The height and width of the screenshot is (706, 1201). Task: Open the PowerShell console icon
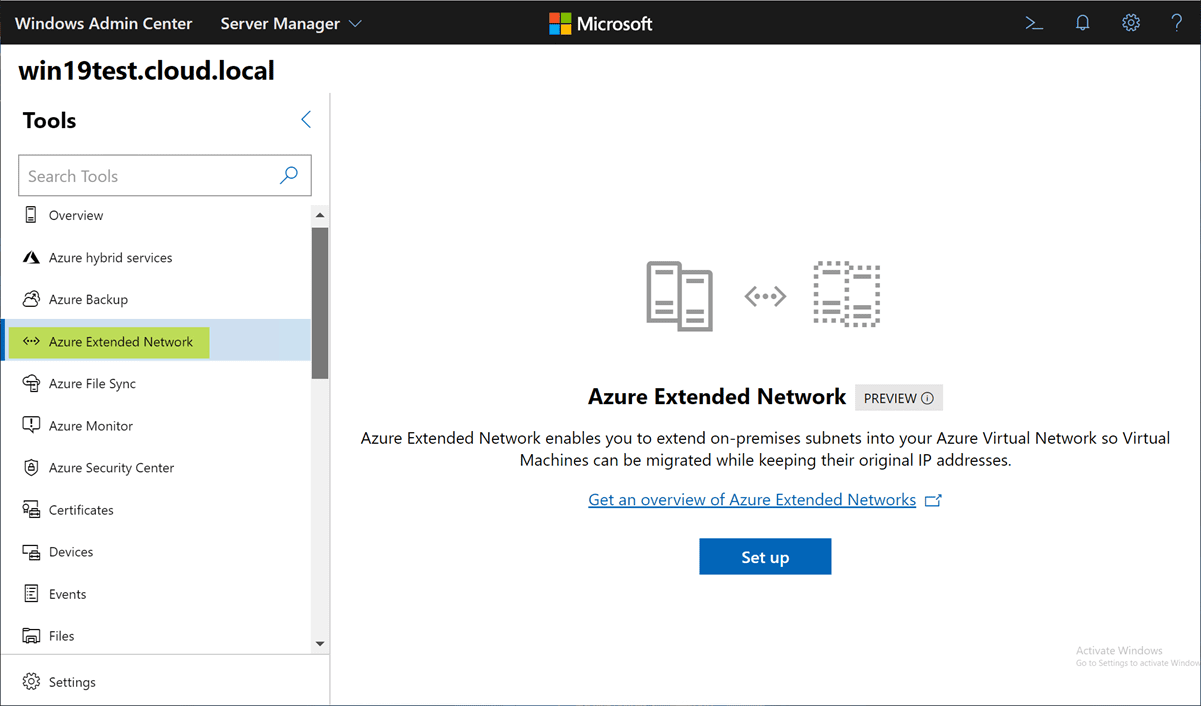pos(1035,23)
